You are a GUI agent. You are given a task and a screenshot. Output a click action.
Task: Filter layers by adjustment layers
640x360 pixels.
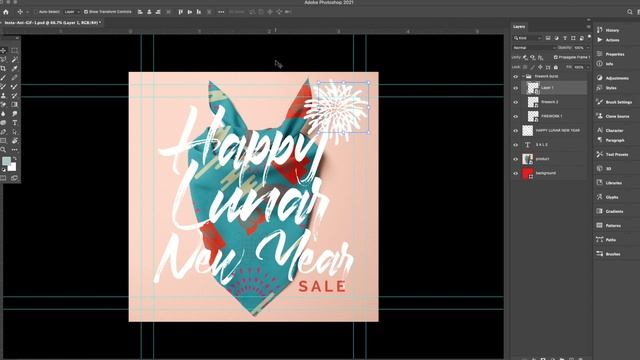tap(556, 38)
